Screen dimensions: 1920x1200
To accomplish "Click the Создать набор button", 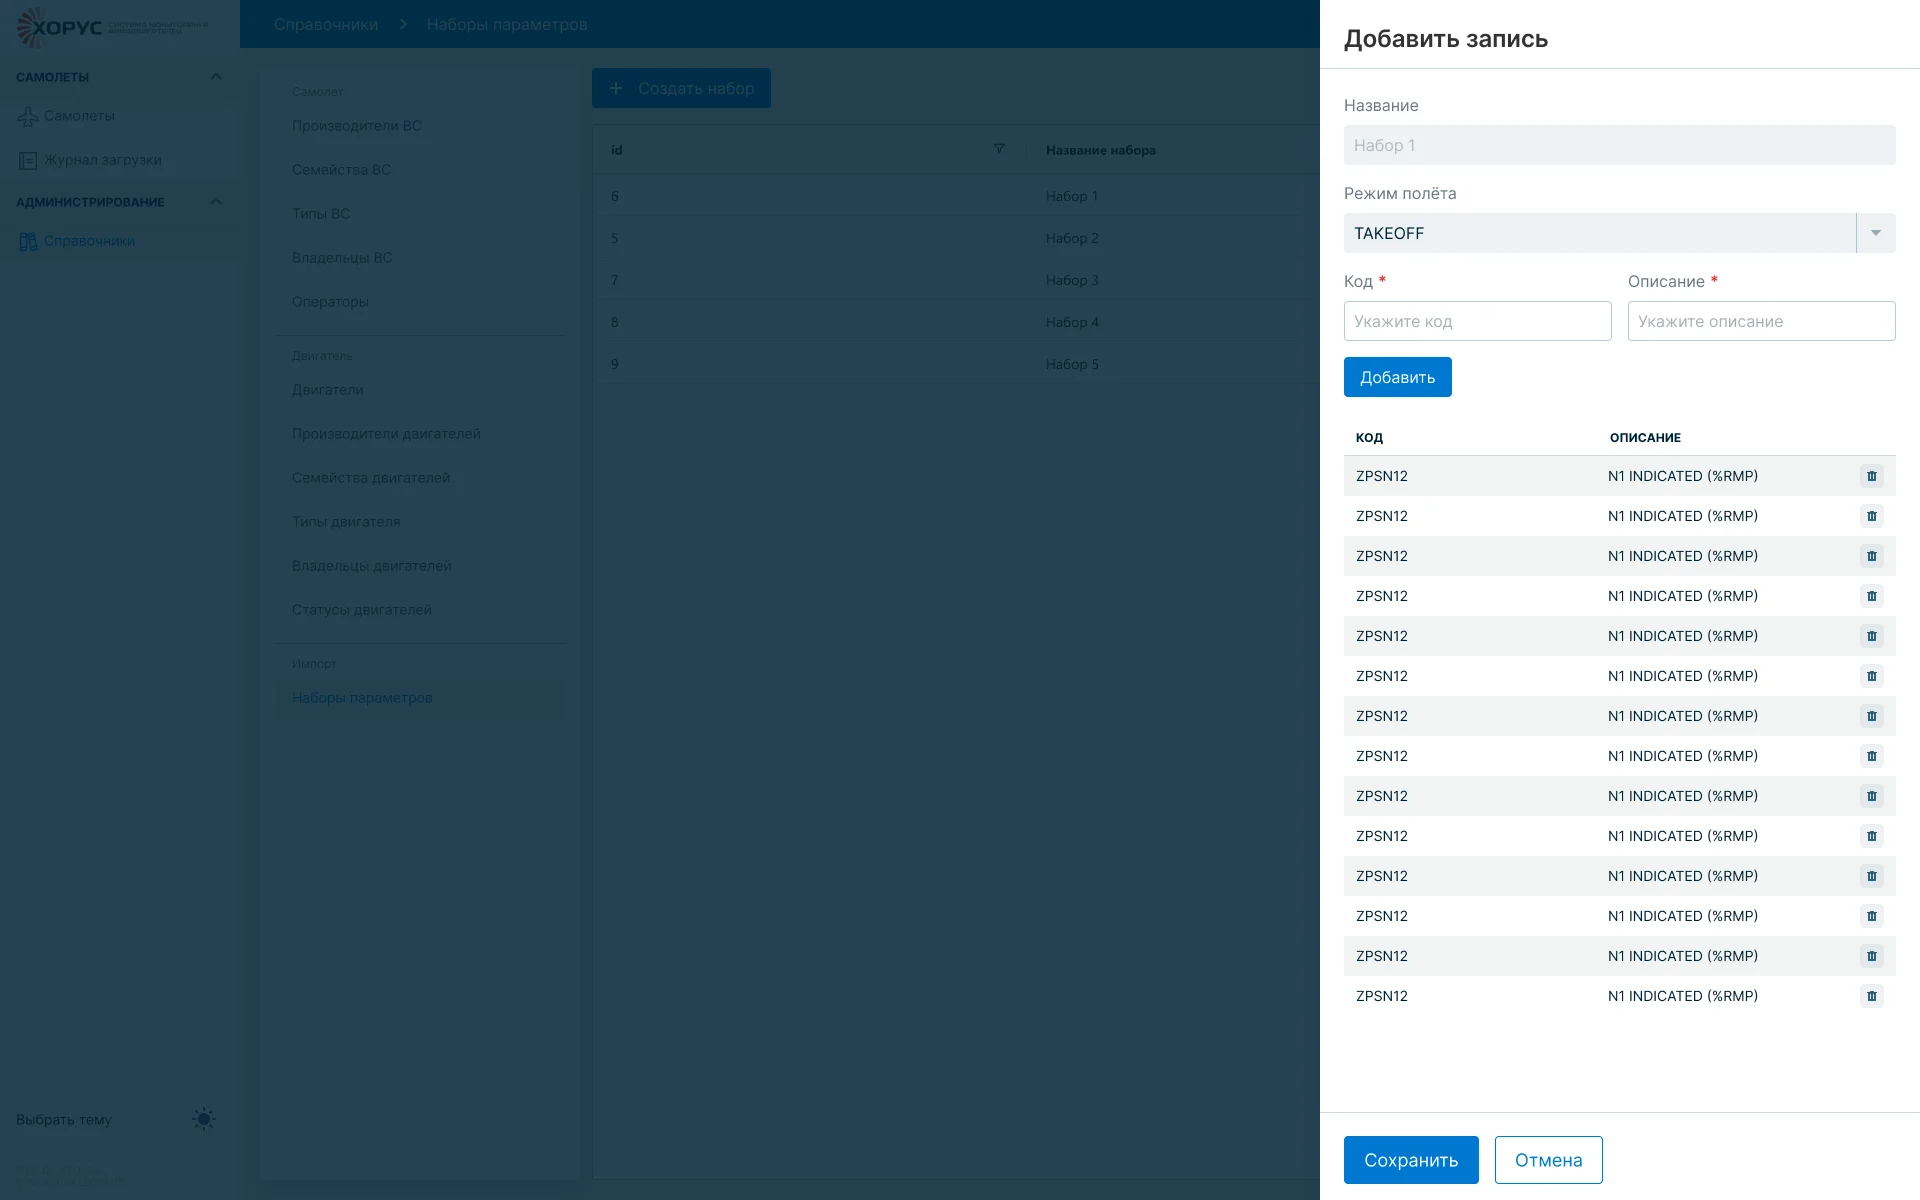I will tap(681, 88).
